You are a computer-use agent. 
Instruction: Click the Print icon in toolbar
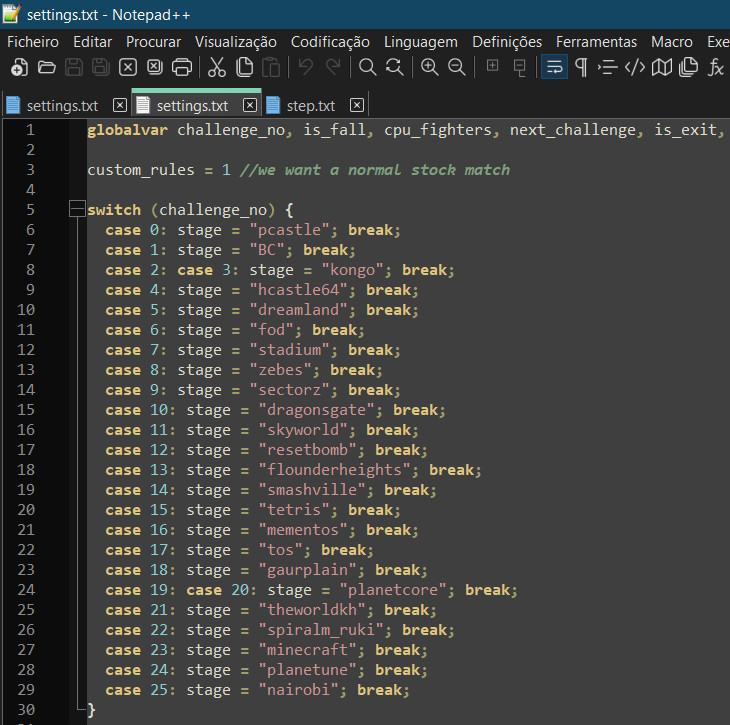coord(182,68)
